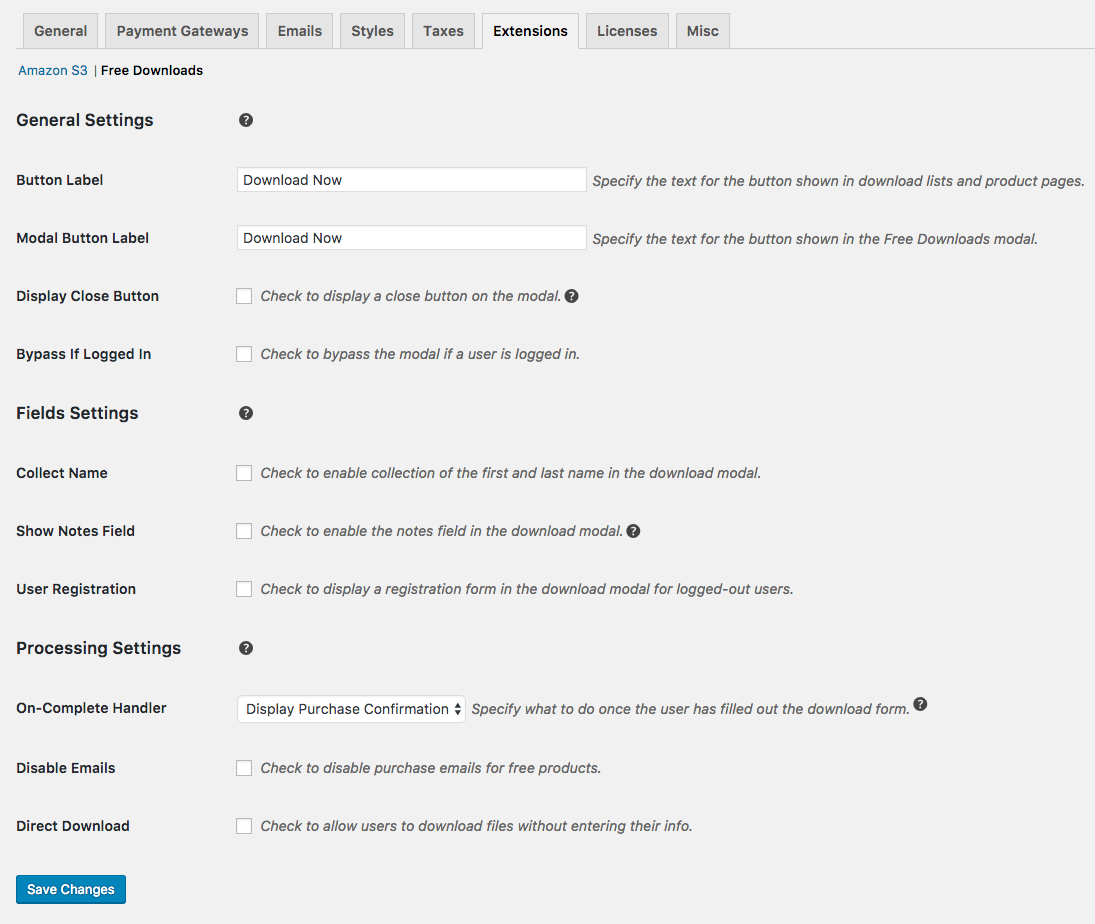
Task: Click help icon after On-Complete Handler description
Action: [920, 705]
